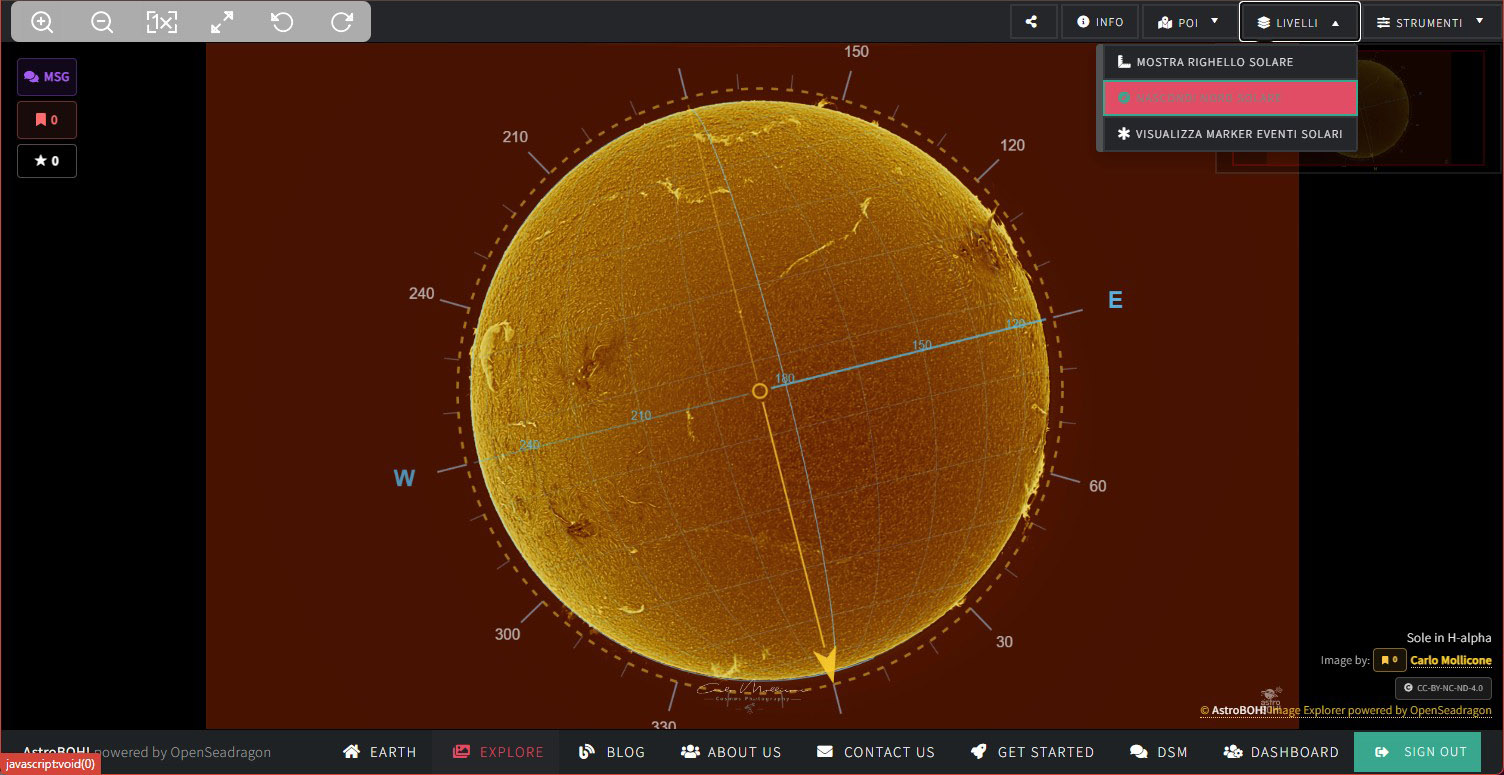1504x775 pixels.
Task: Open ABOUT US page
Action: [731, 752]
